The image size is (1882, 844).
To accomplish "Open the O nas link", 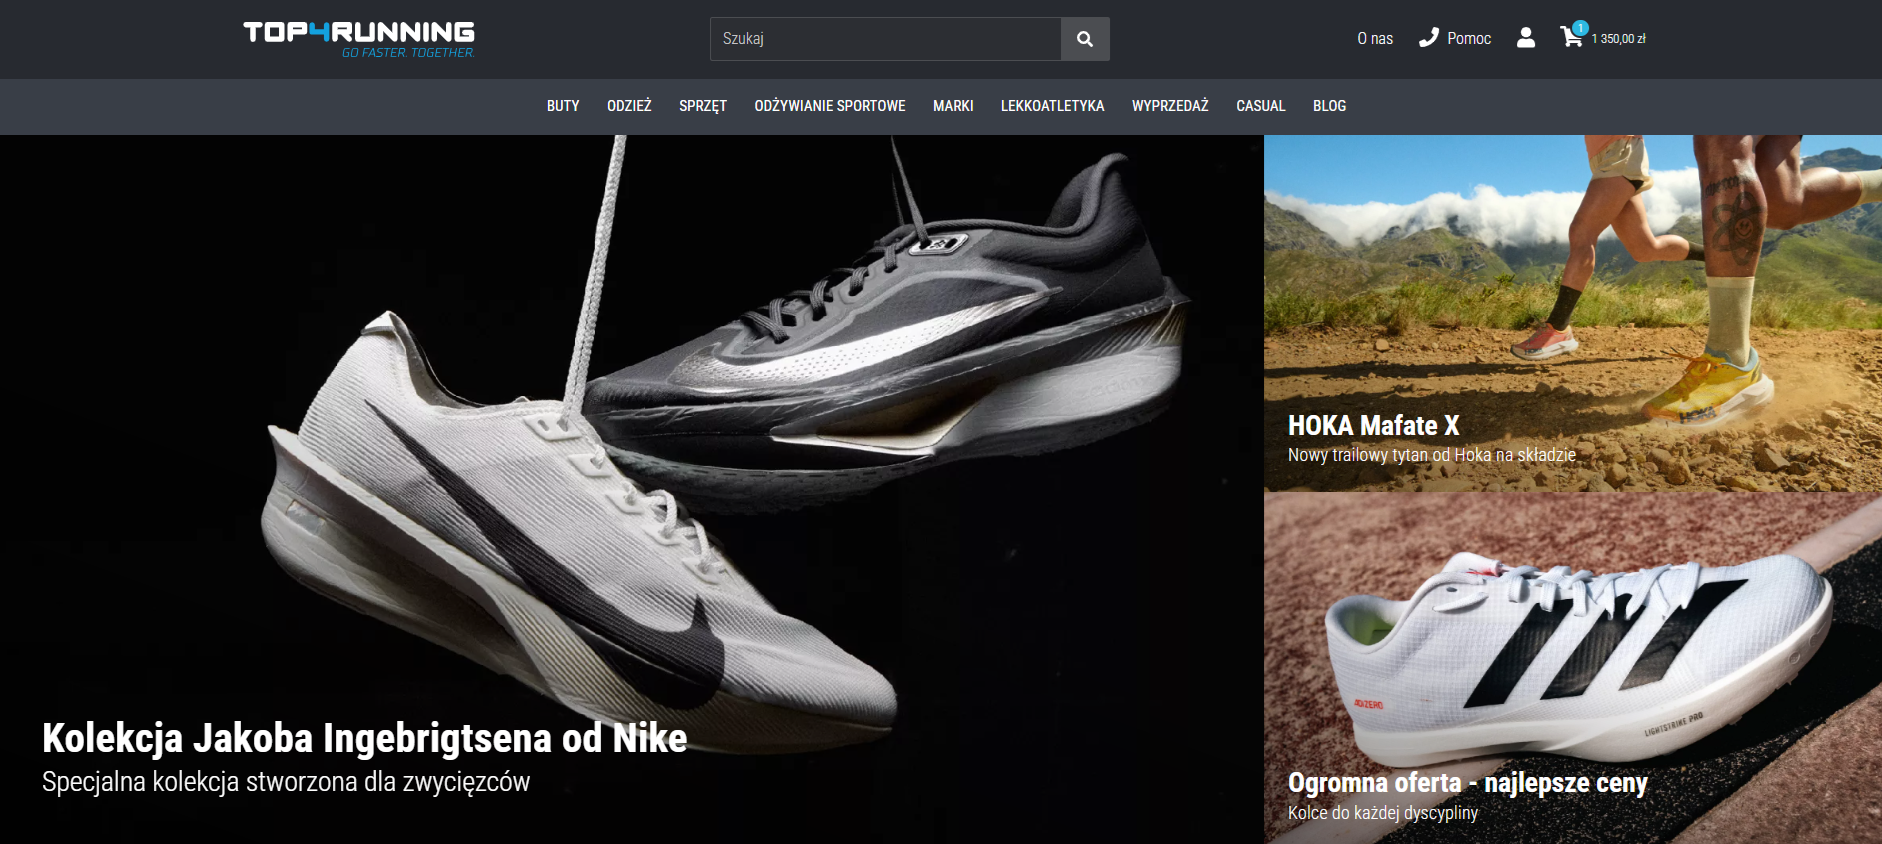I will tap(1375, 39).
